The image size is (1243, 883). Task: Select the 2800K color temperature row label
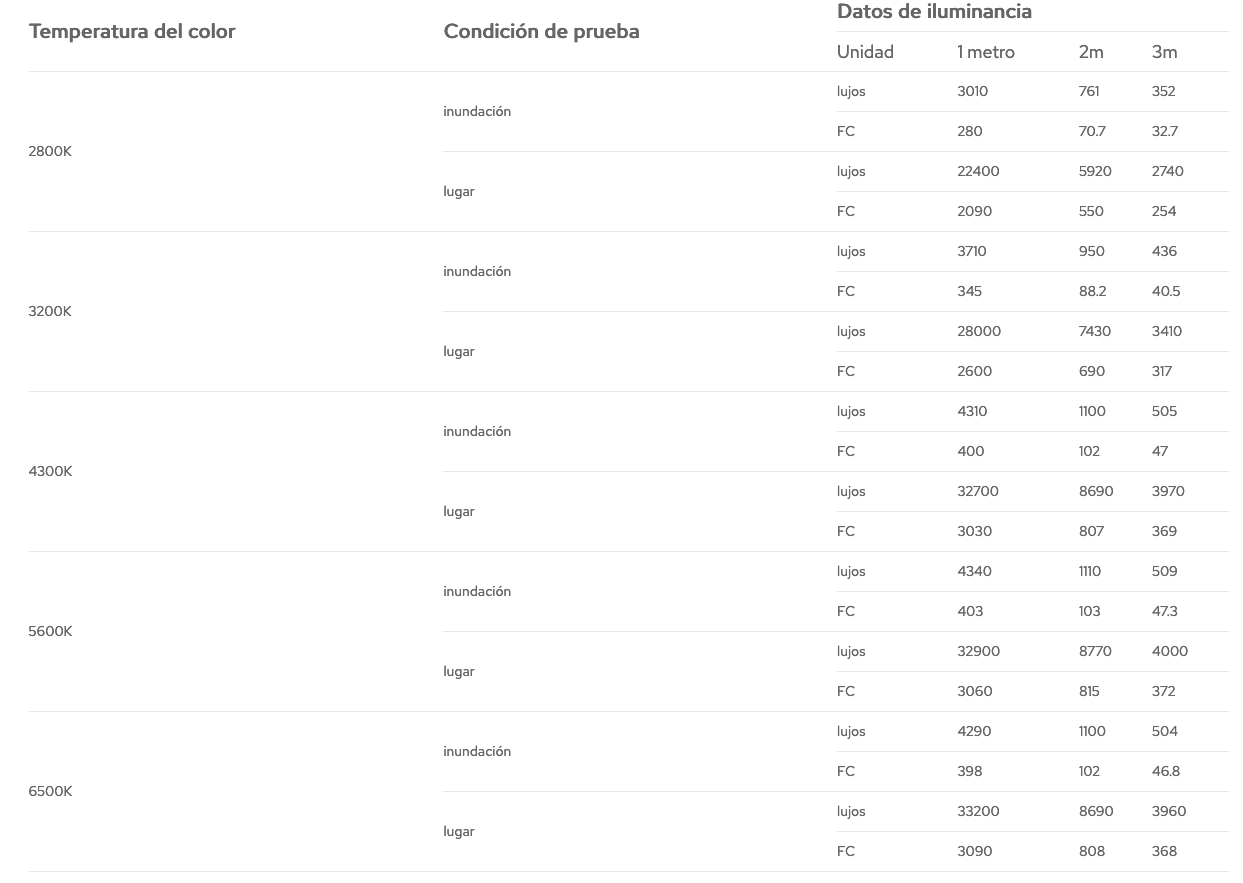click(x=50, y=151)
